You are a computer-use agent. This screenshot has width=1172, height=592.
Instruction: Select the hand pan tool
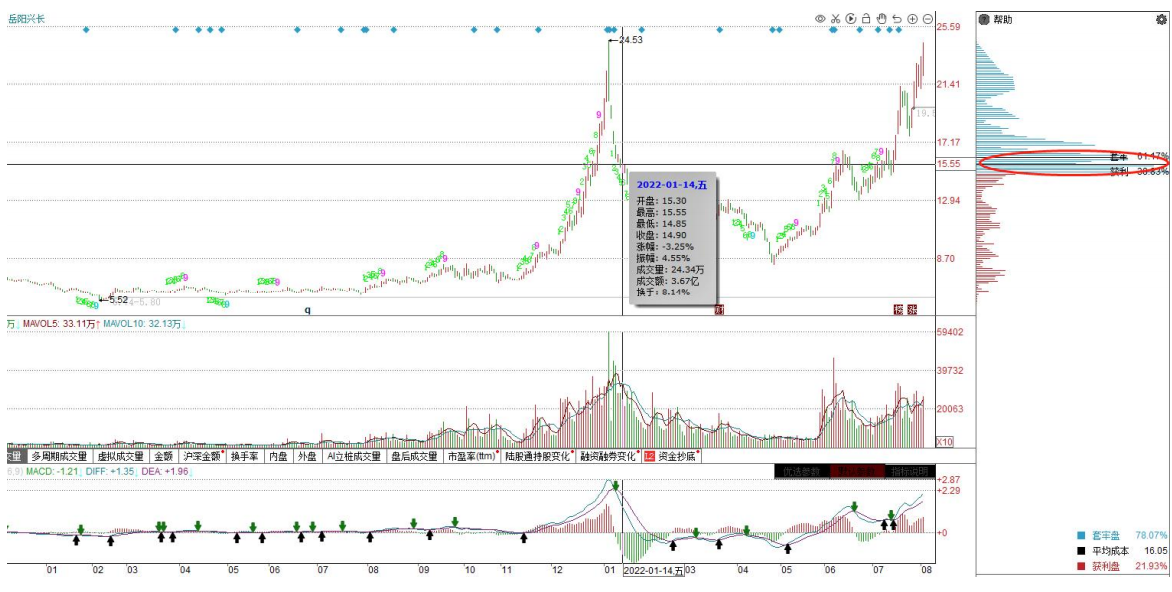tap(882, 19)
